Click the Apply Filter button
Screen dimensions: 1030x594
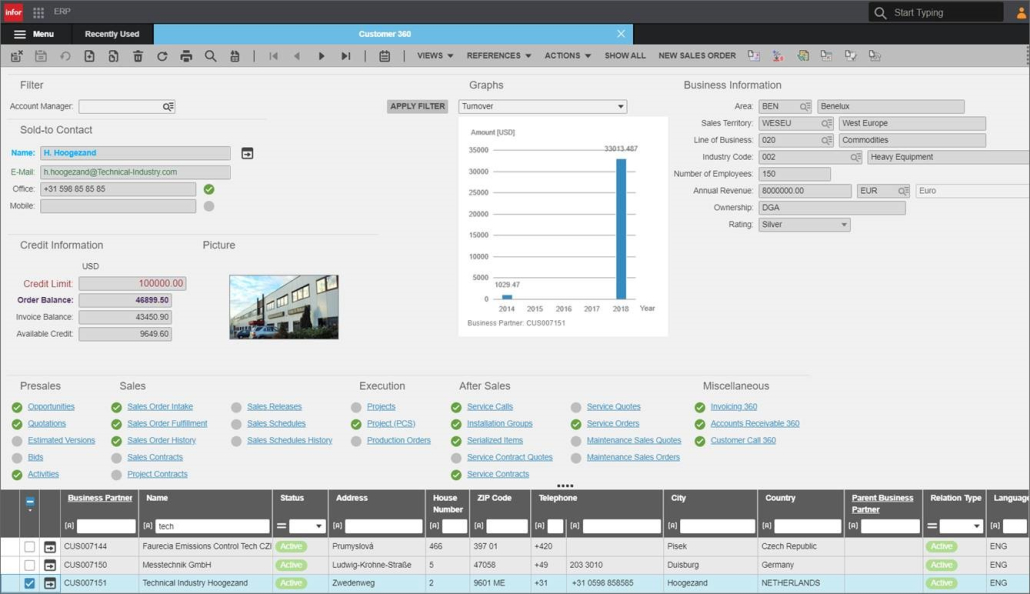[417, 106]
